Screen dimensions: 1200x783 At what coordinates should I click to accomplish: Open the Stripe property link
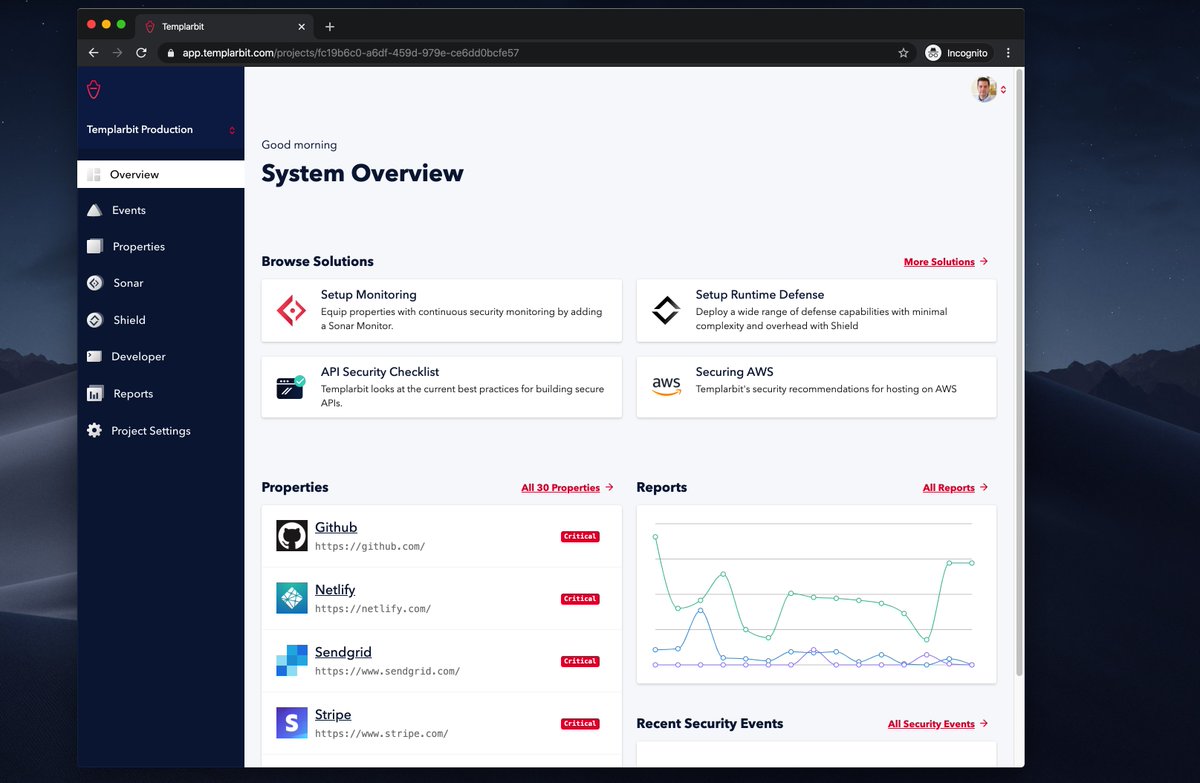pos(333,714)
